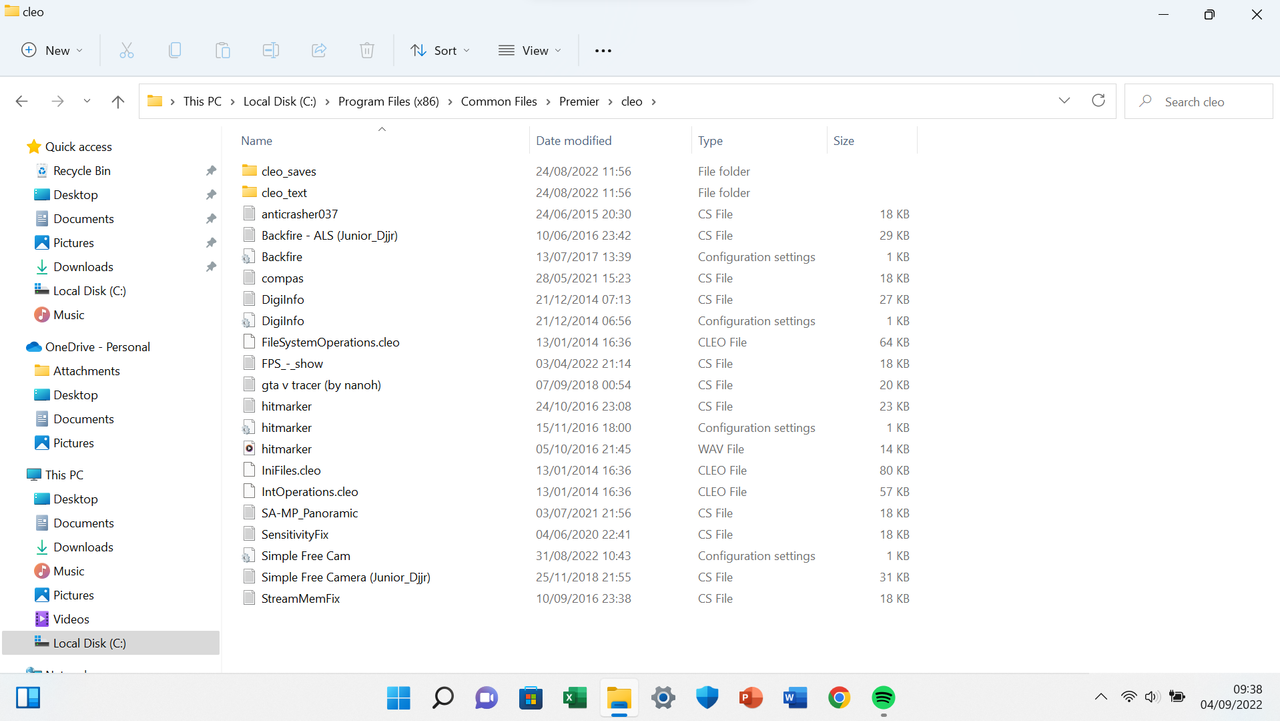Select the SensitivityFix file
The image size is (1280, 721).
tap(295, 534)
